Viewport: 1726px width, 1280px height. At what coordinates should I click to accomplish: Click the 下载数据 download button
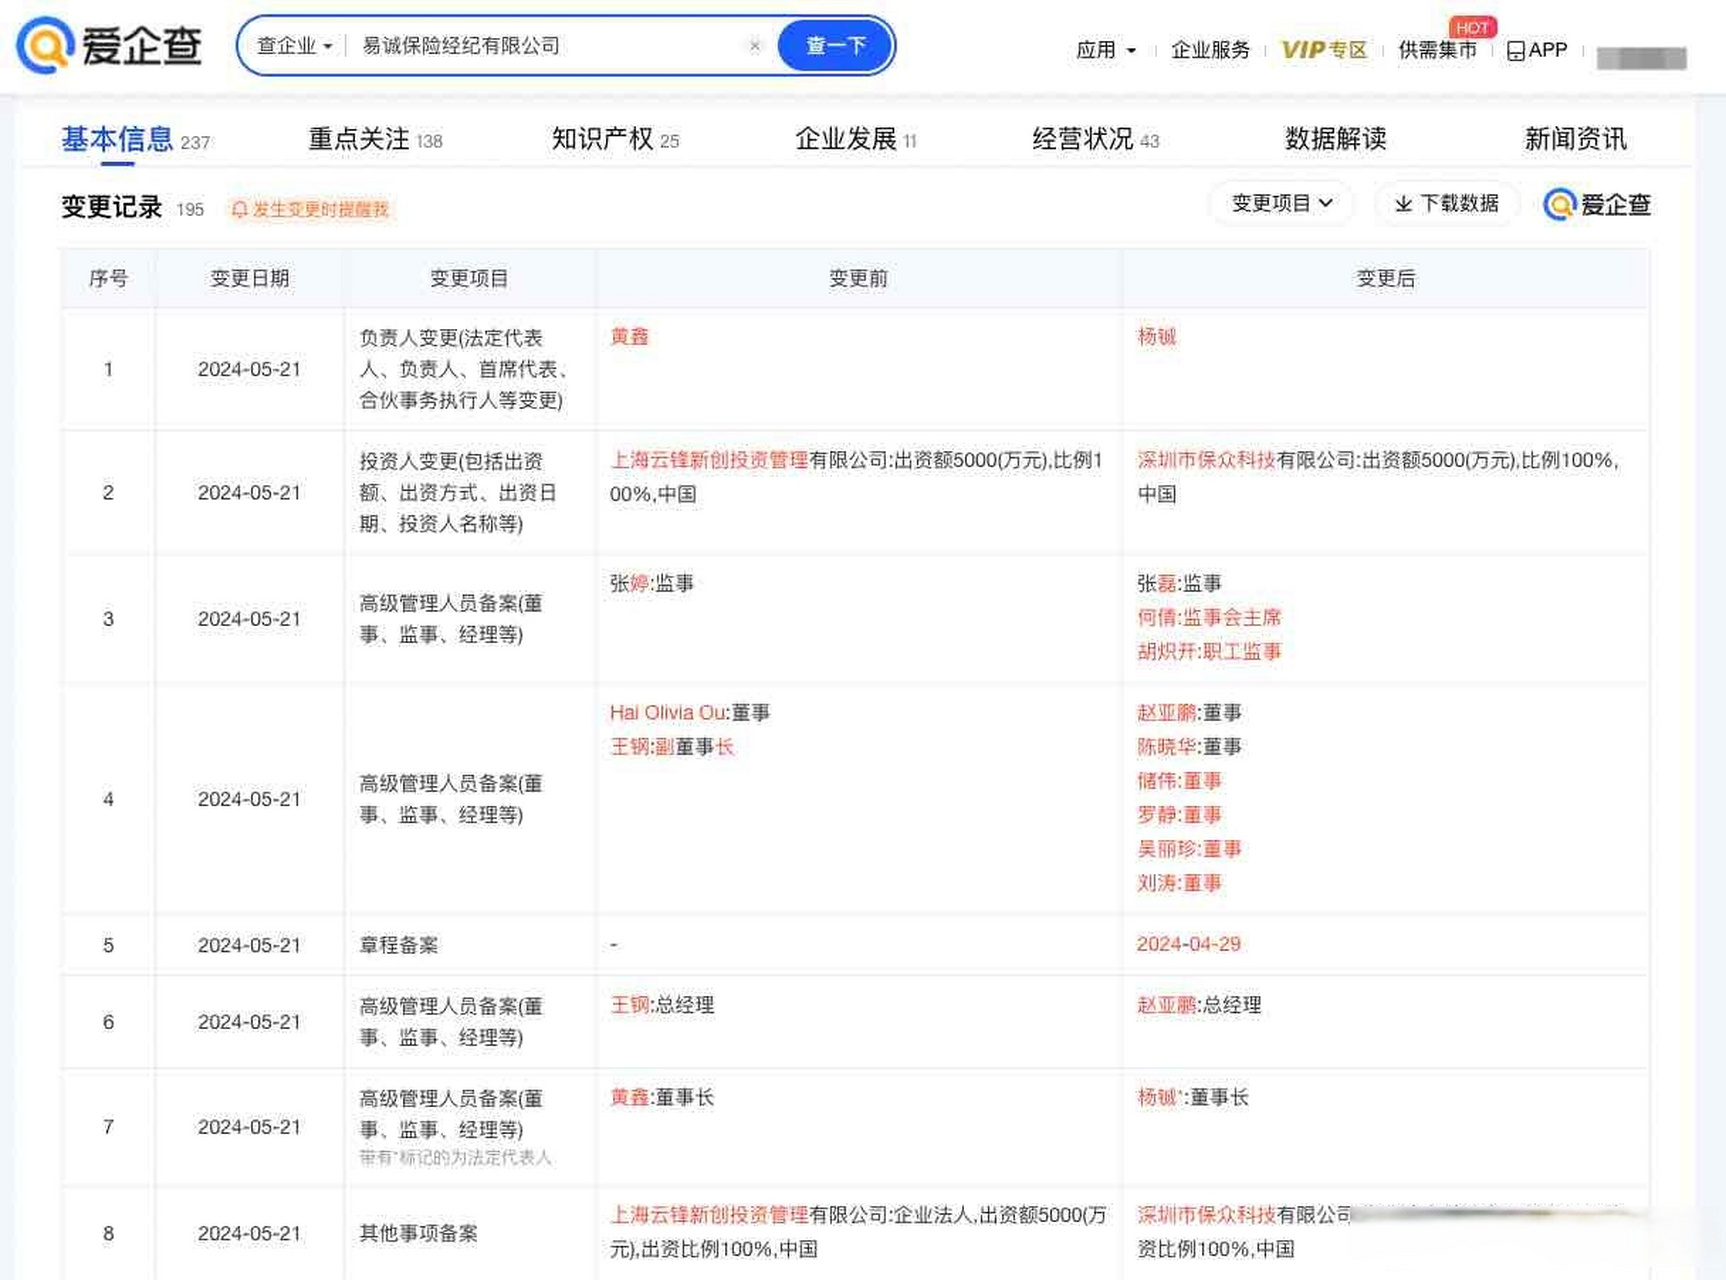pos(1447,203)
